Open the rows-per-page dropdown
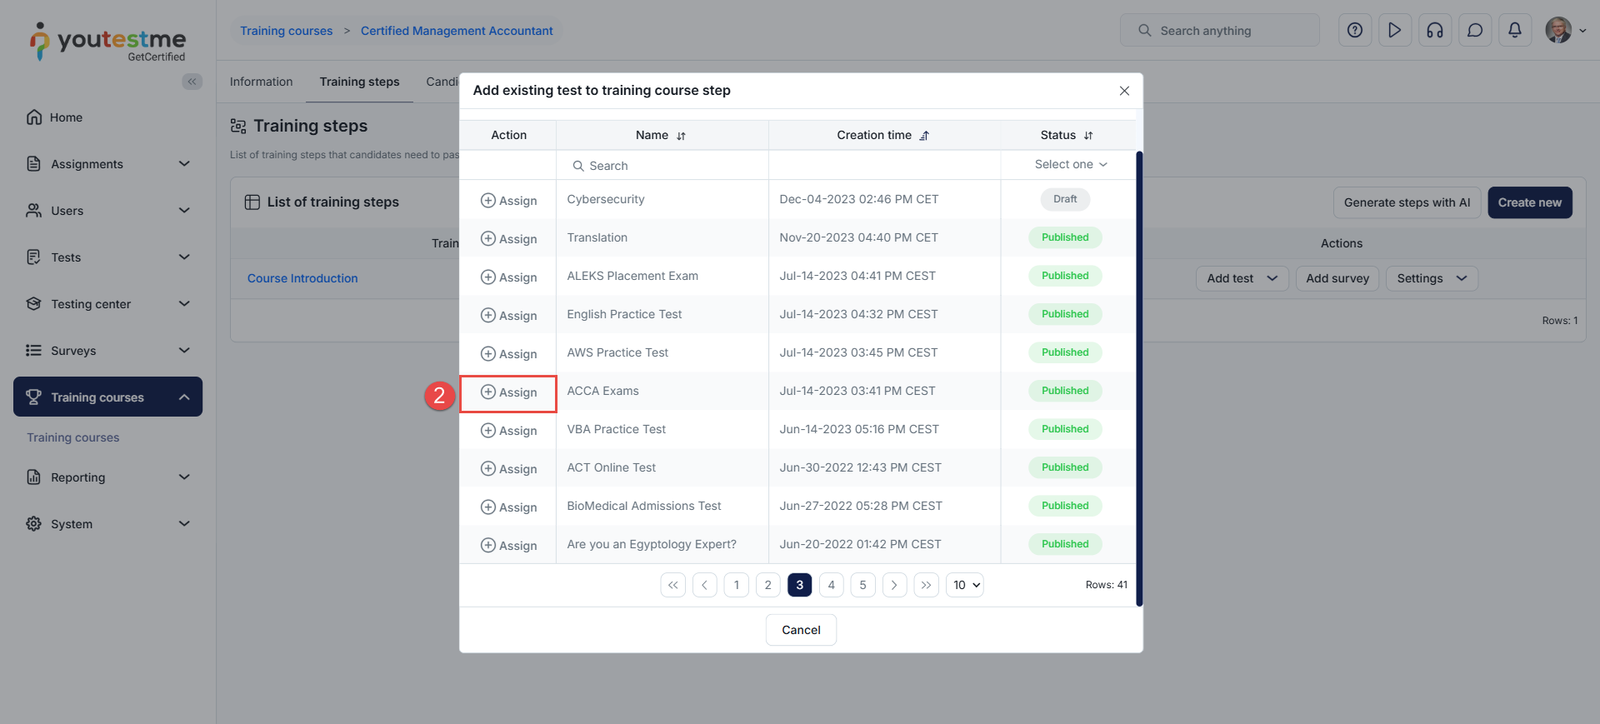 pyautogui.click(x=965, y=585)
